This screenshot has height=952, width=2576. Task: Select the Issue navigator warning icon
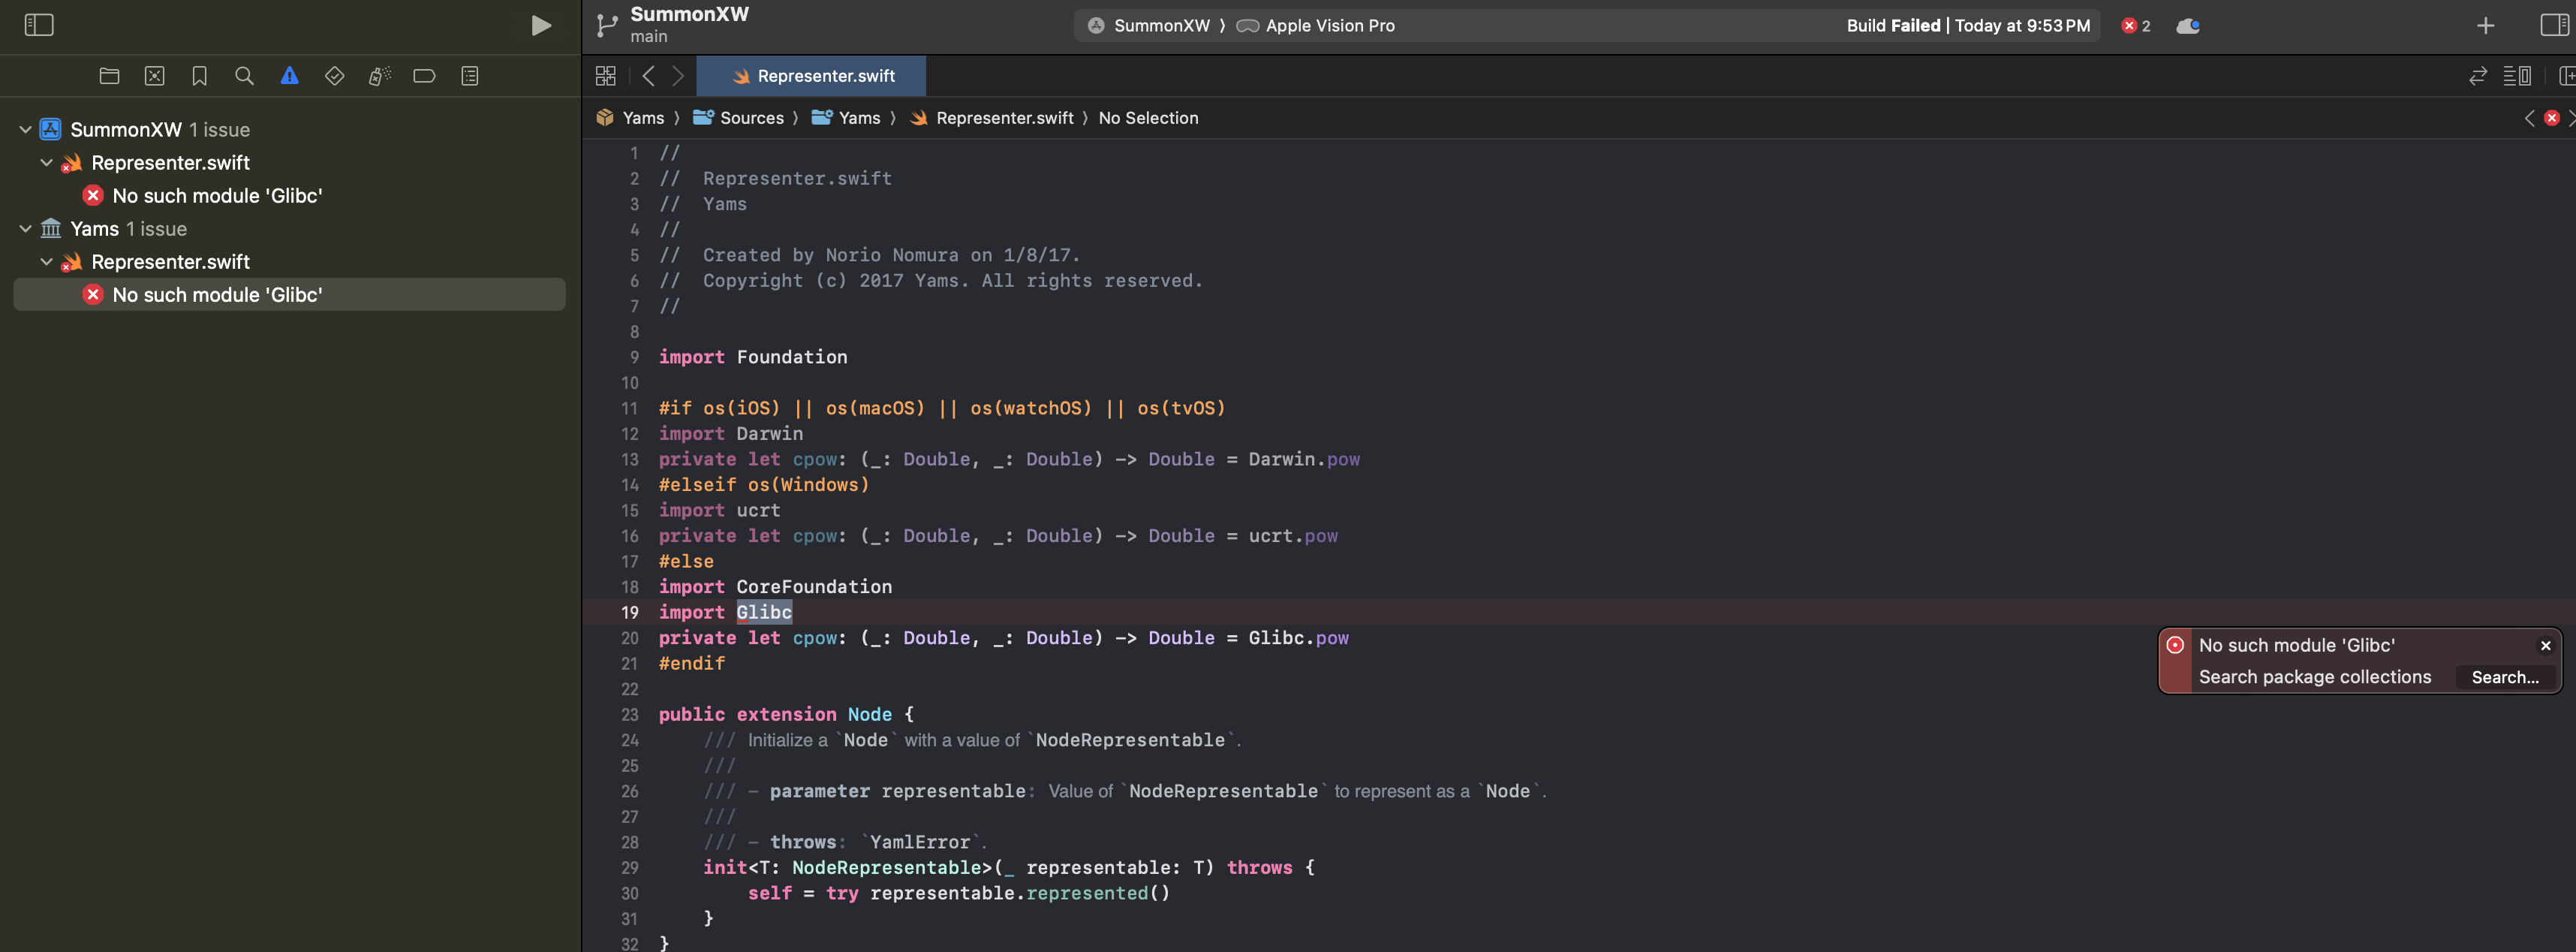pos(289,76)
